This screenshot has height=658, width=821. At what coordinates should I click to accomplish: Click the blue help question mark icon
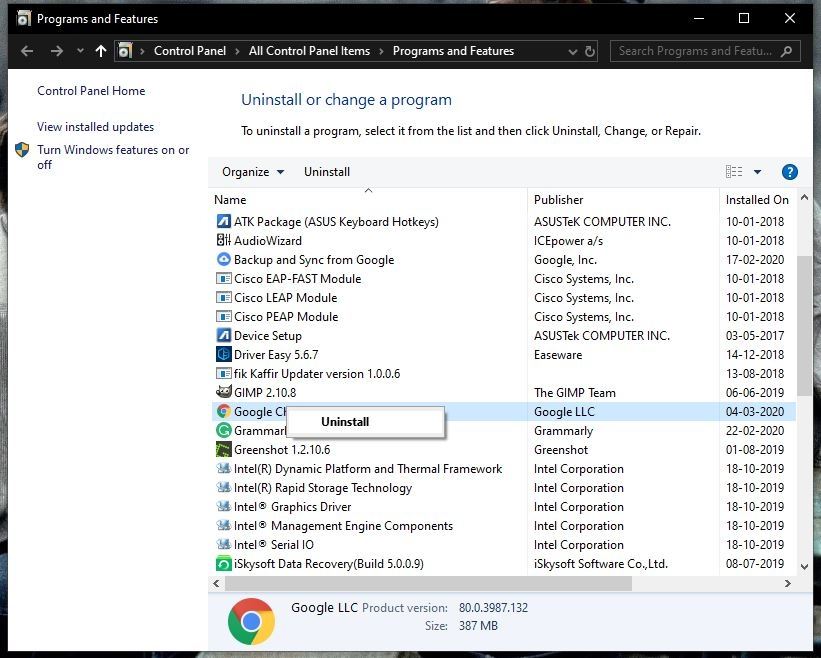pyautogui.click(x=790, y=172)
